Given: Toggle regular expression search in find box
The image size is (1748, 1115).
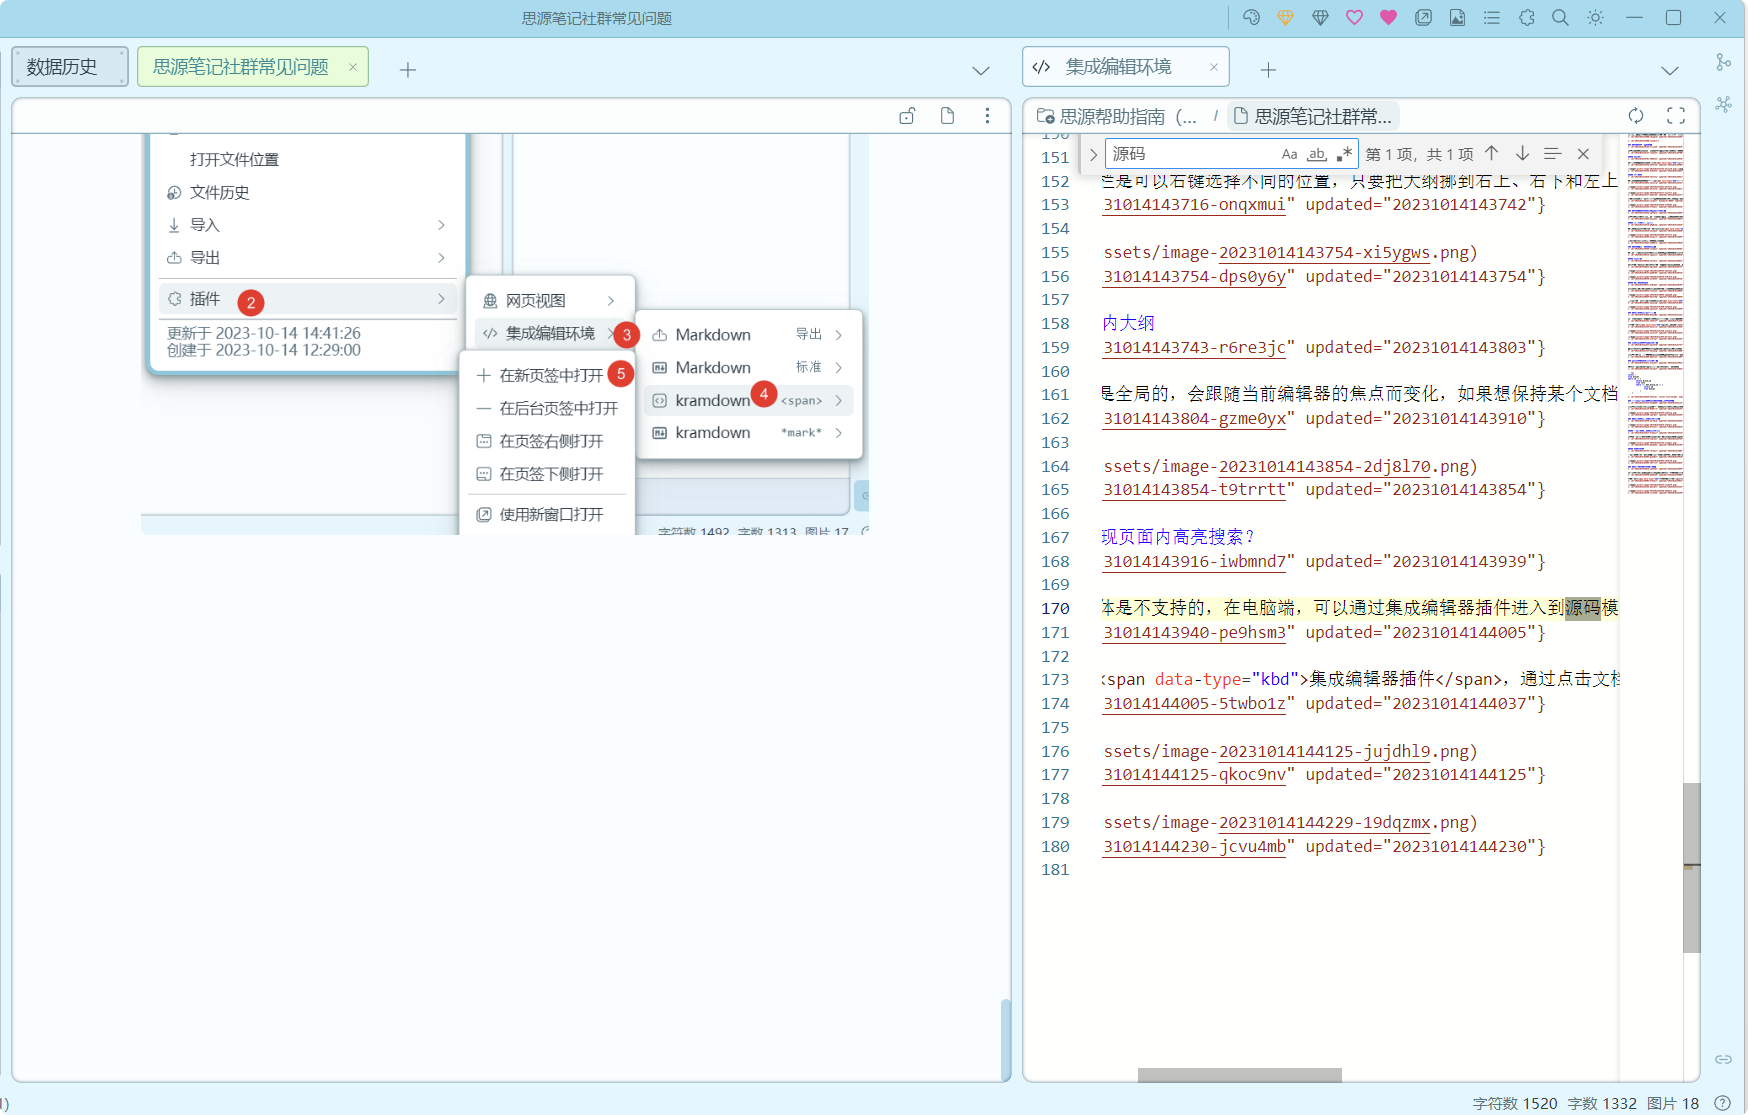Looking at the screenshot, I should [x=1344, y=154].
